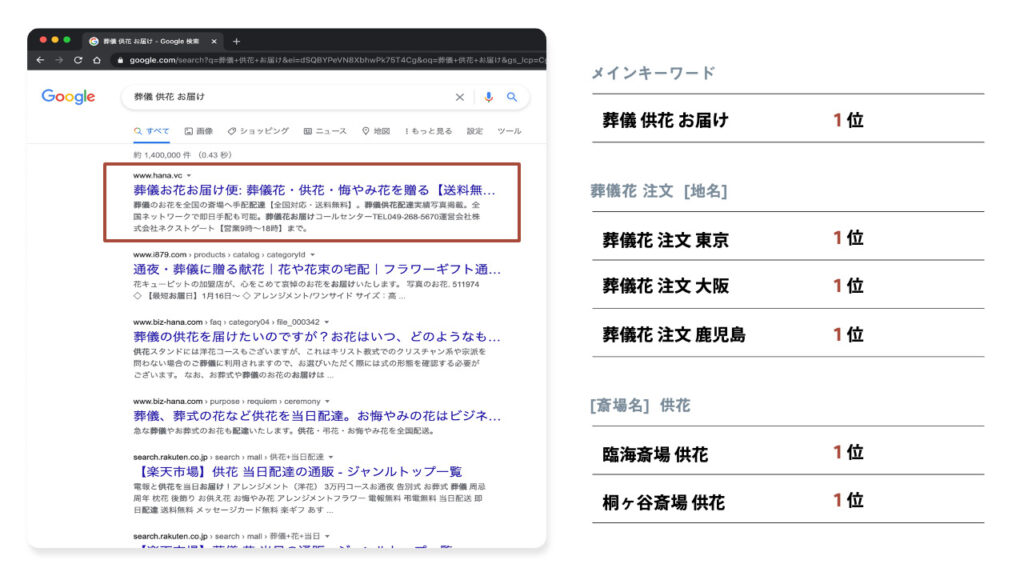The image size is (1024, 576).
Task: Open the ショッピング tab
Action: (x=258, y=131)
